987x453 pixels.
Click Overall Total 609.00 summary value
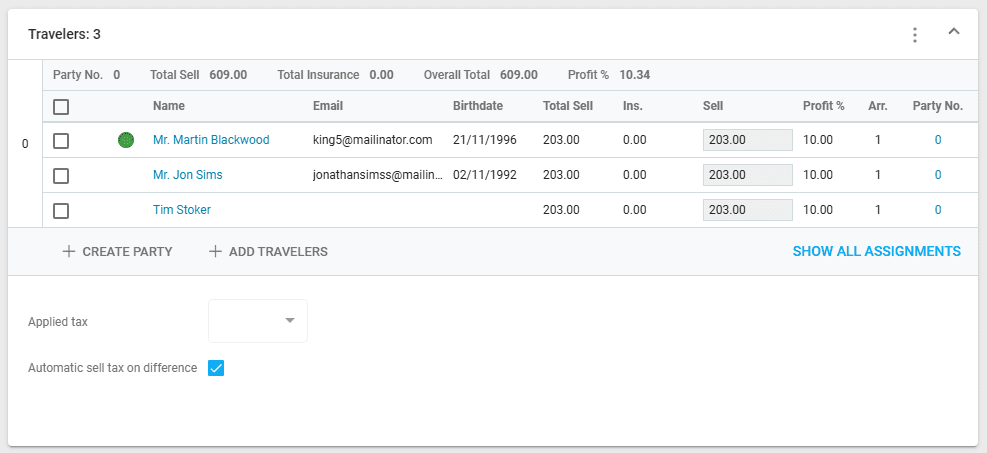tap(519, 75)
